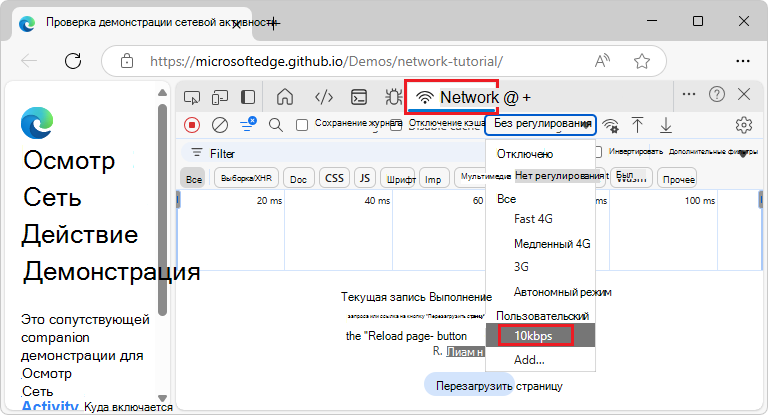Screen dimensions: 768x415
Task: Select the JS filter chip
Action: (365, 178)
